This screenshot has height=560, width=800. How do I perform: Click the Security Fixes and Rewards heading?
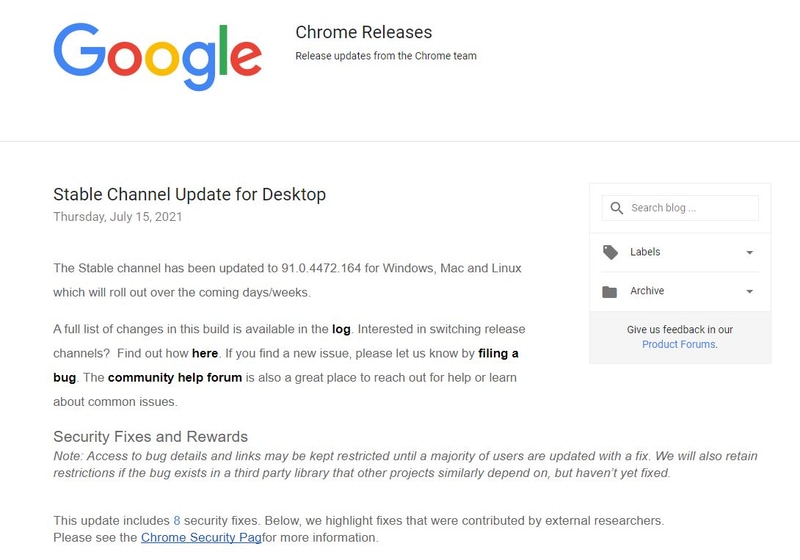coord(150,437)
